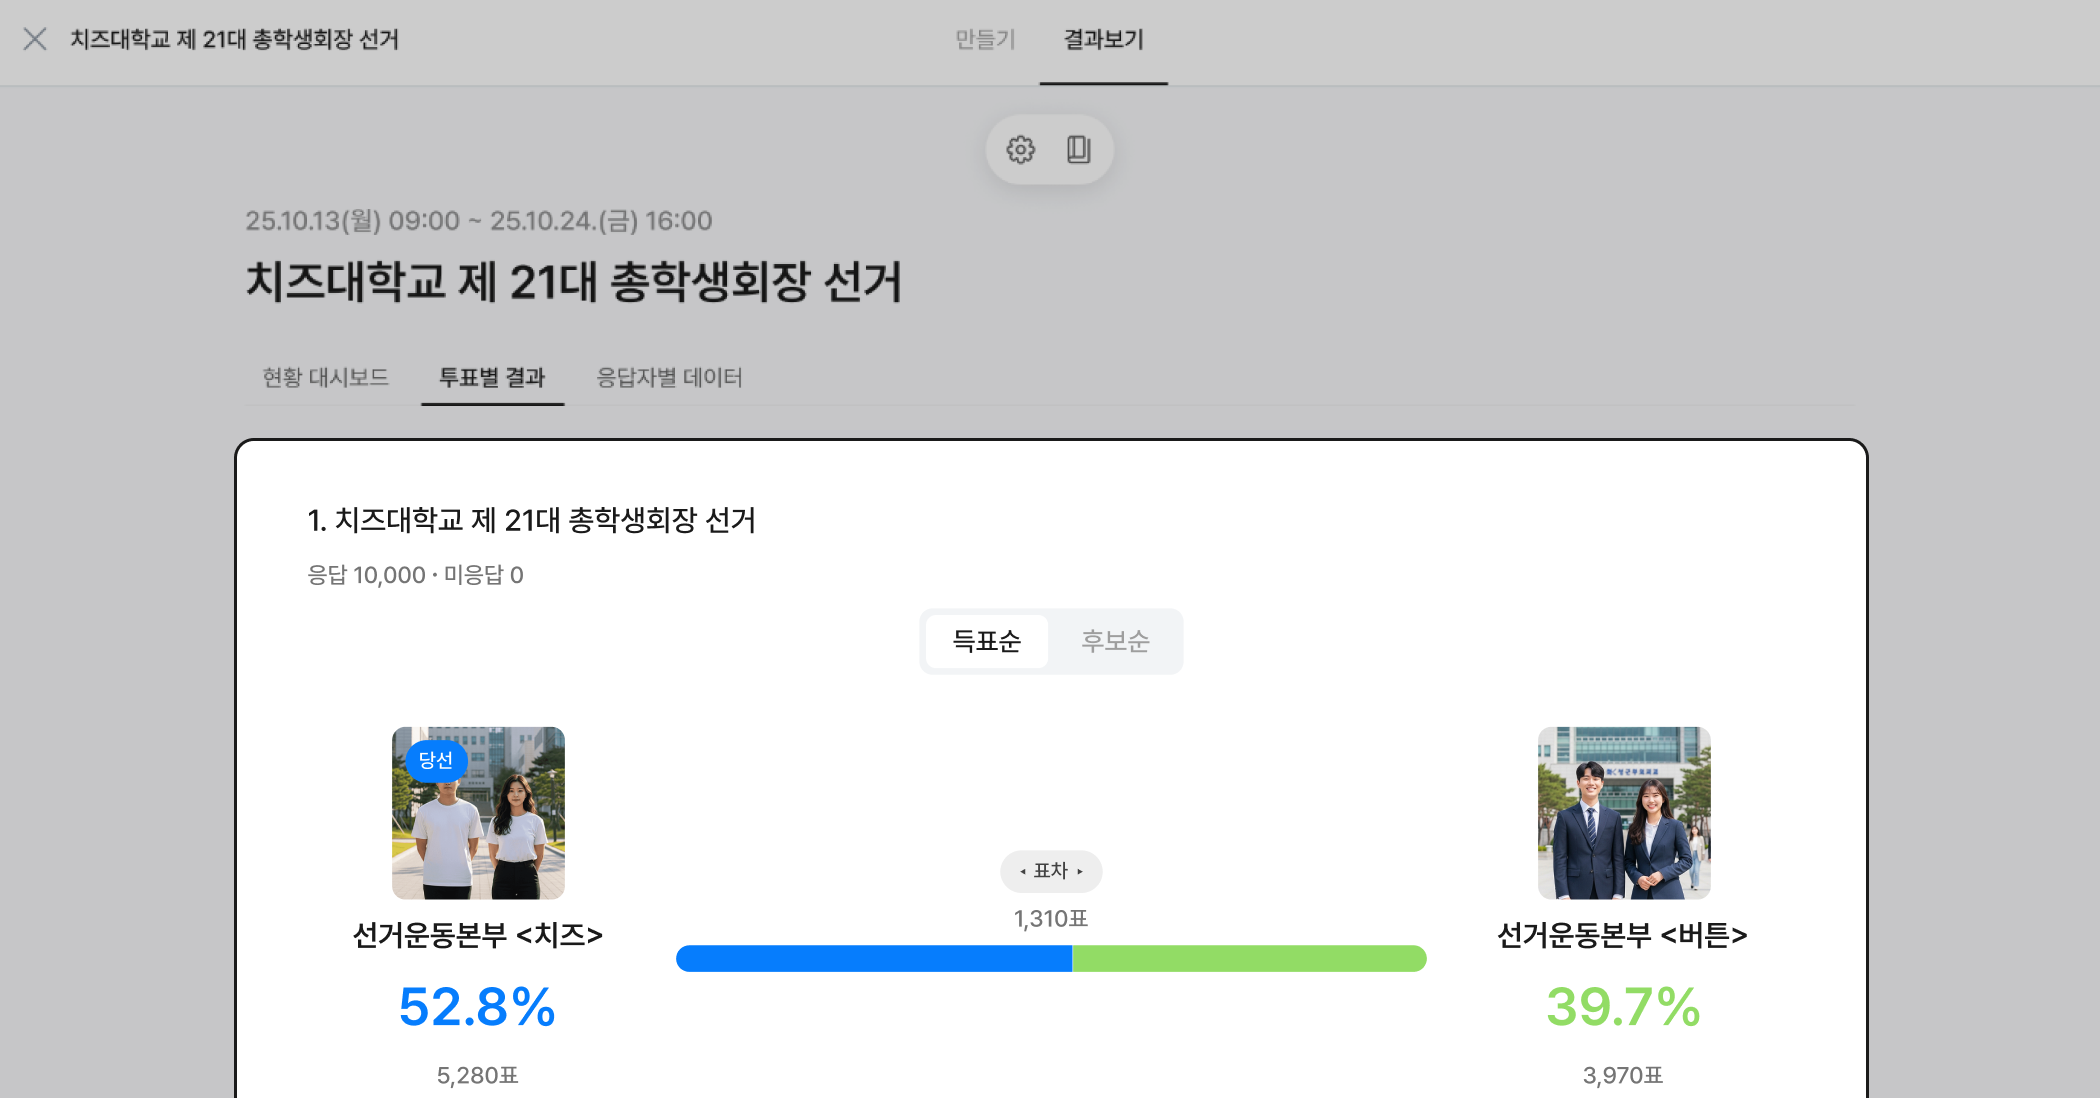Click the blue segment of the vote bar
The image size is (2100, 1098).
[873, 958]
